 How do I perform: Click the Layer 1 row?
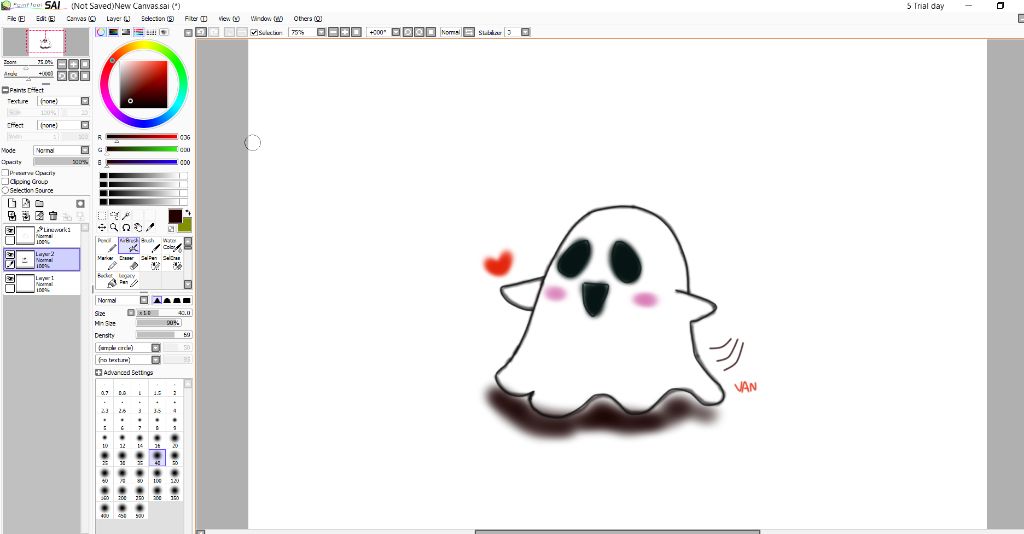[42, 283]
